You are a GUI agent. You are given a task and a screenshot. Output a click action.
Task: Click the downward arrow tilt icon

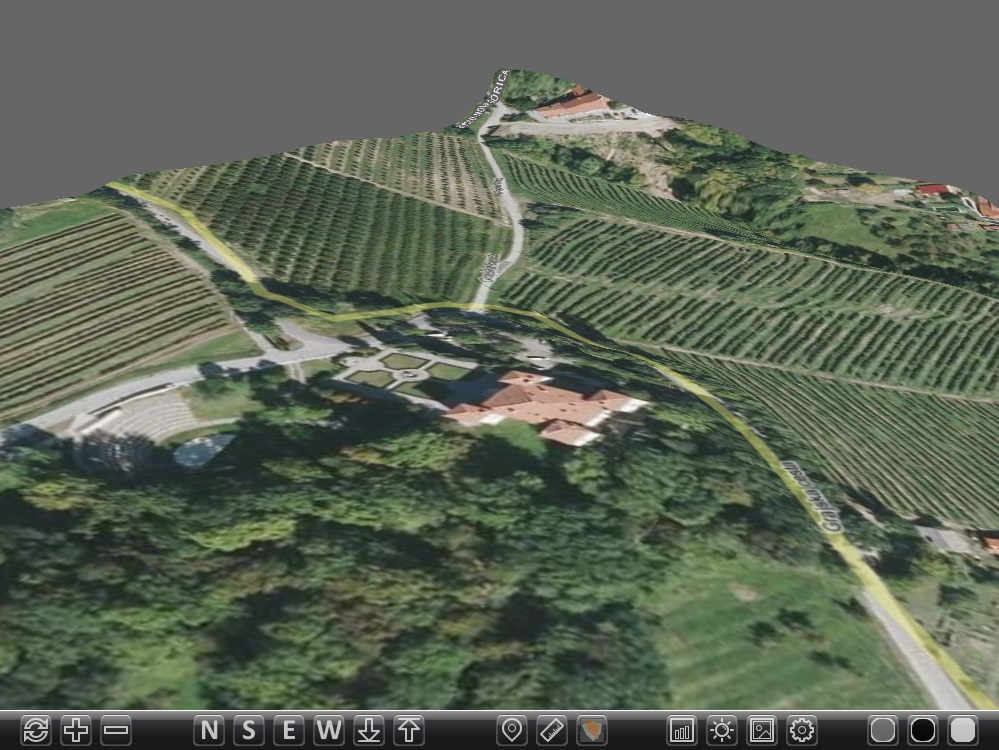pyautogui.click(x=368, y=730)
